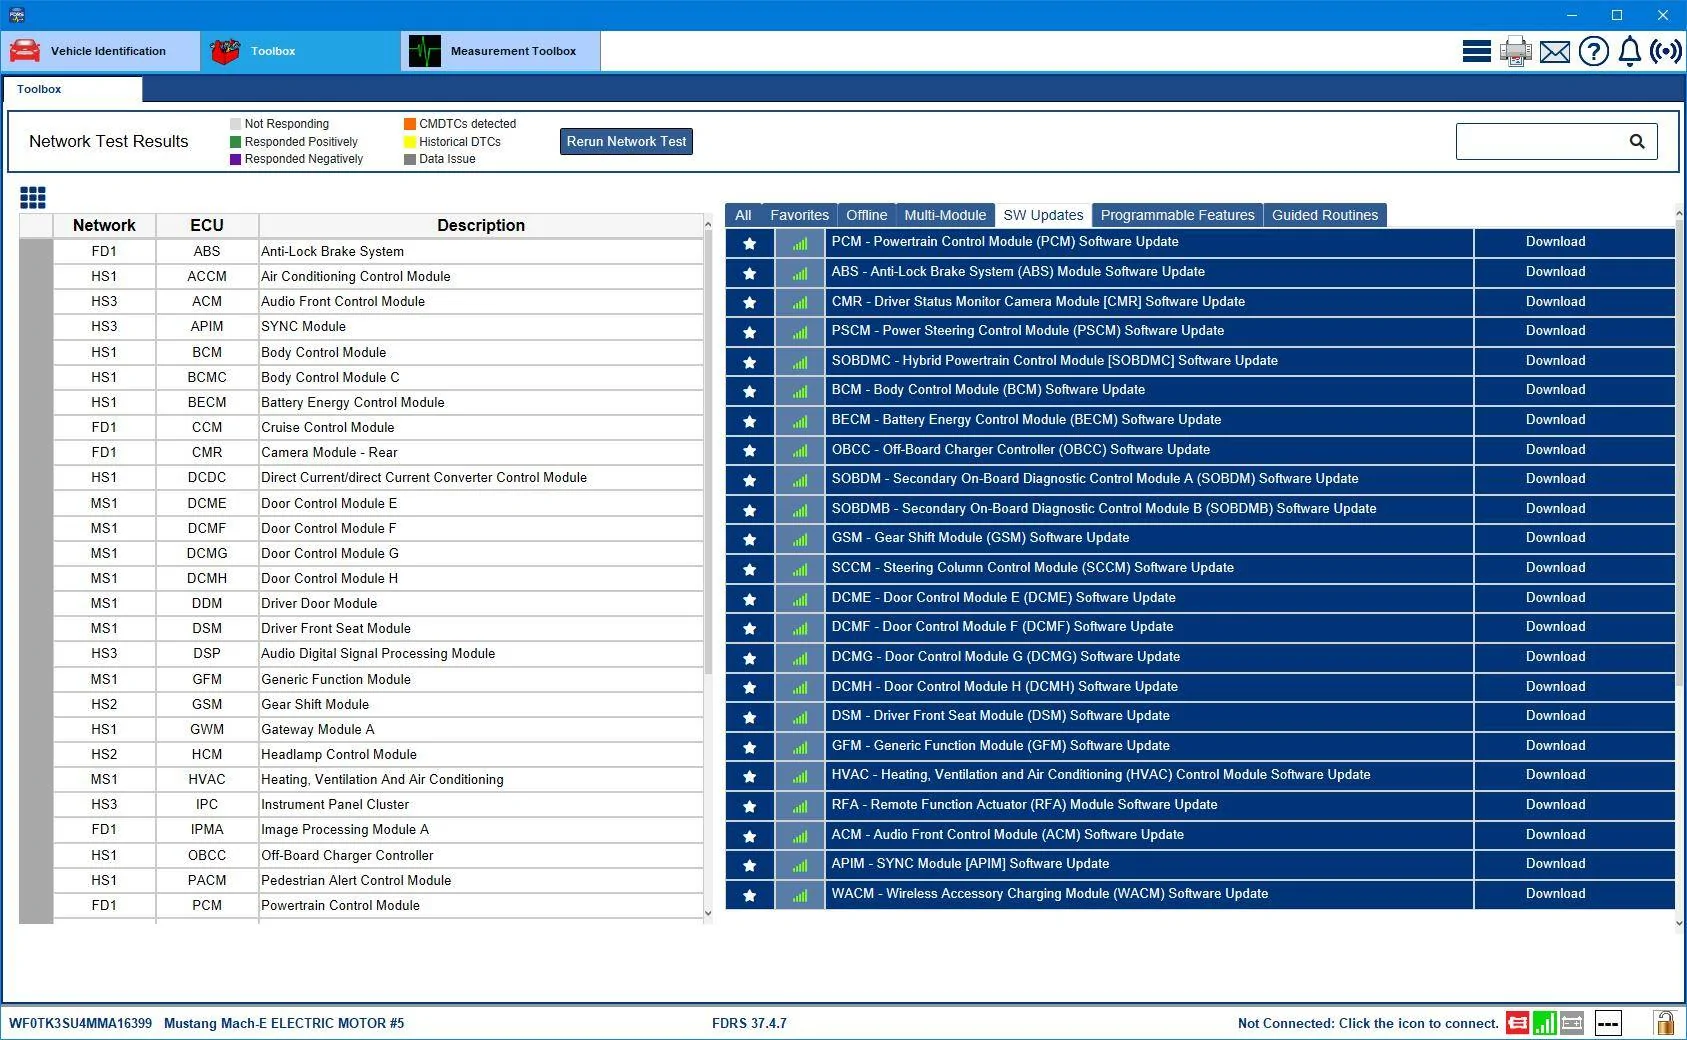This screenshot has height=1040, width=1687.
Task: Open the help question mark icon
Action: 1593,51
